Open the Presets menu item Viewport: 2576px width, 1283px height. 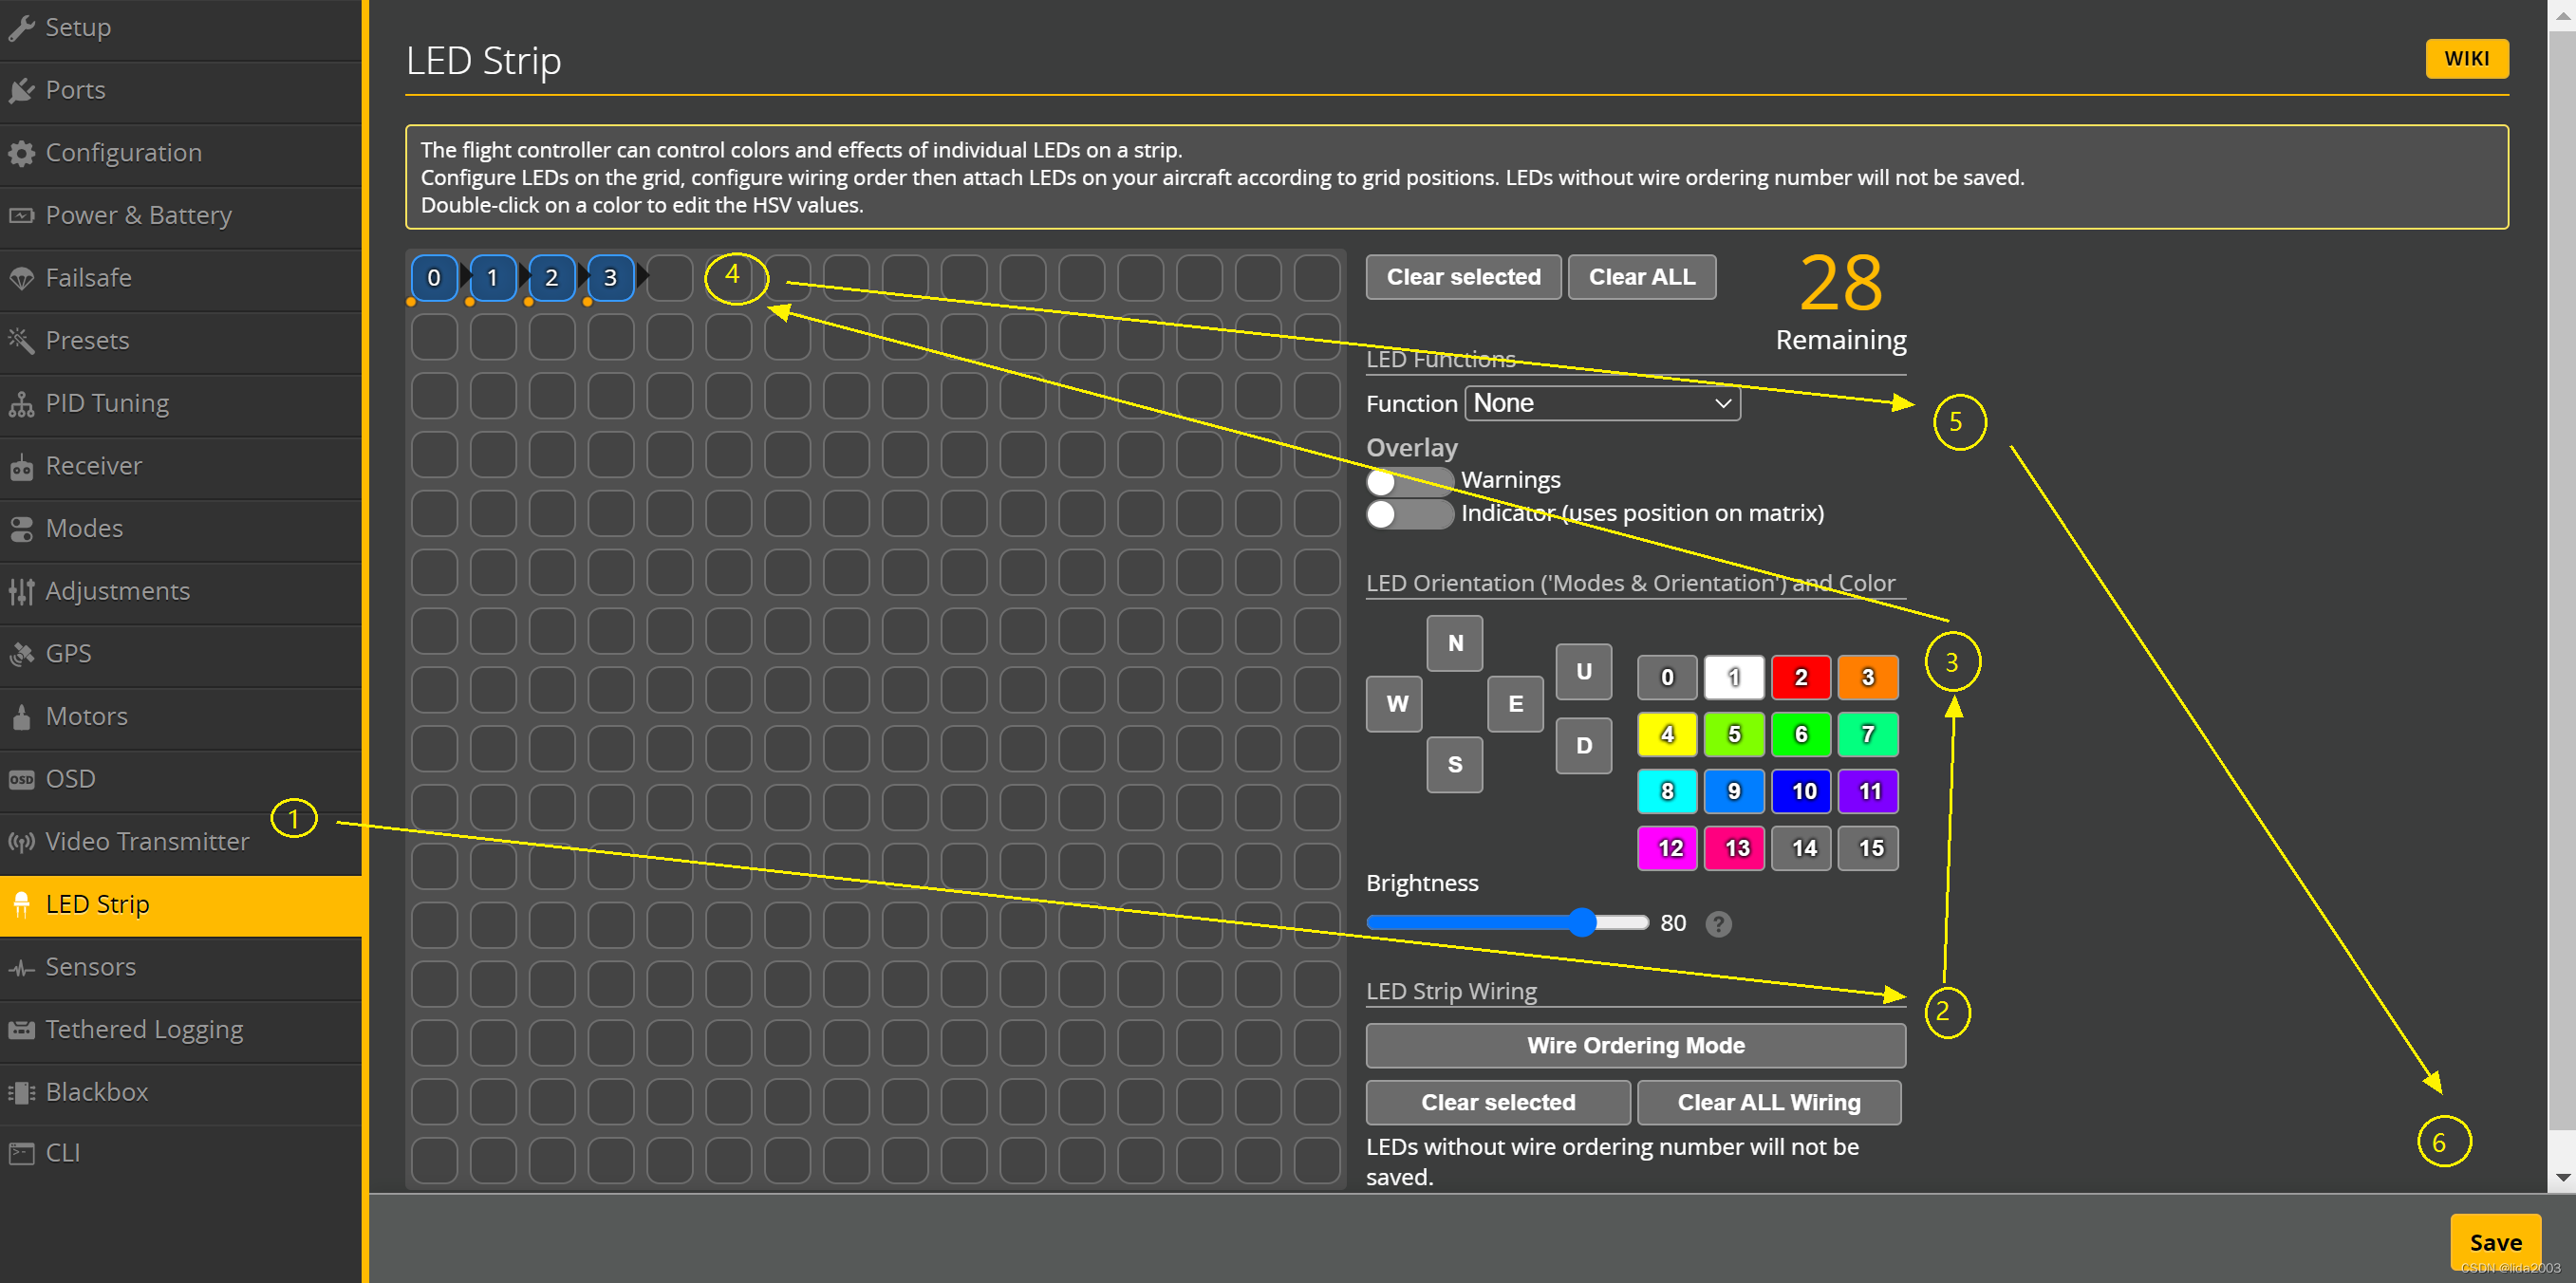click(x=88, y=340)
